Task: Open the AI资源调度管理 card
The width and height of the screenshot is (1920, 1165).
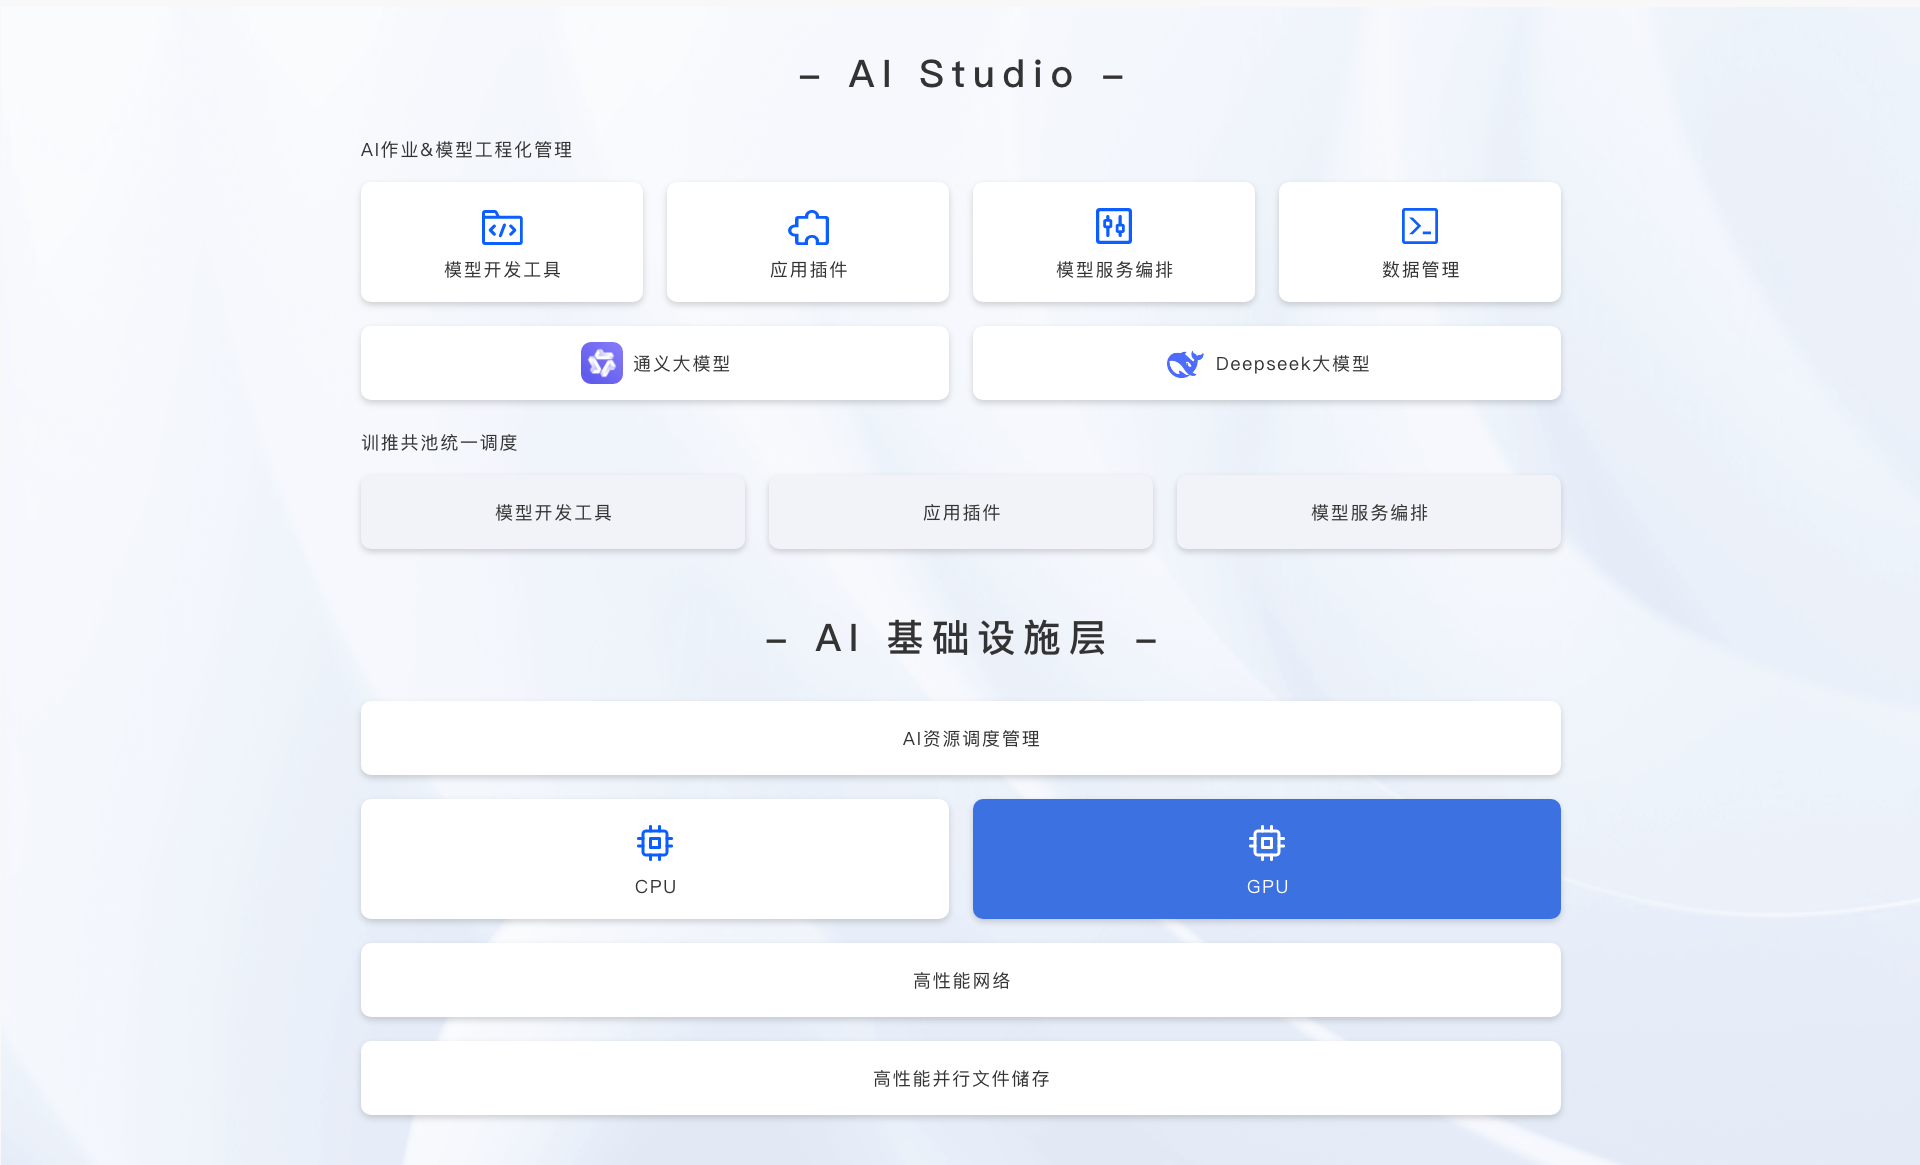Action: point(960,738)
